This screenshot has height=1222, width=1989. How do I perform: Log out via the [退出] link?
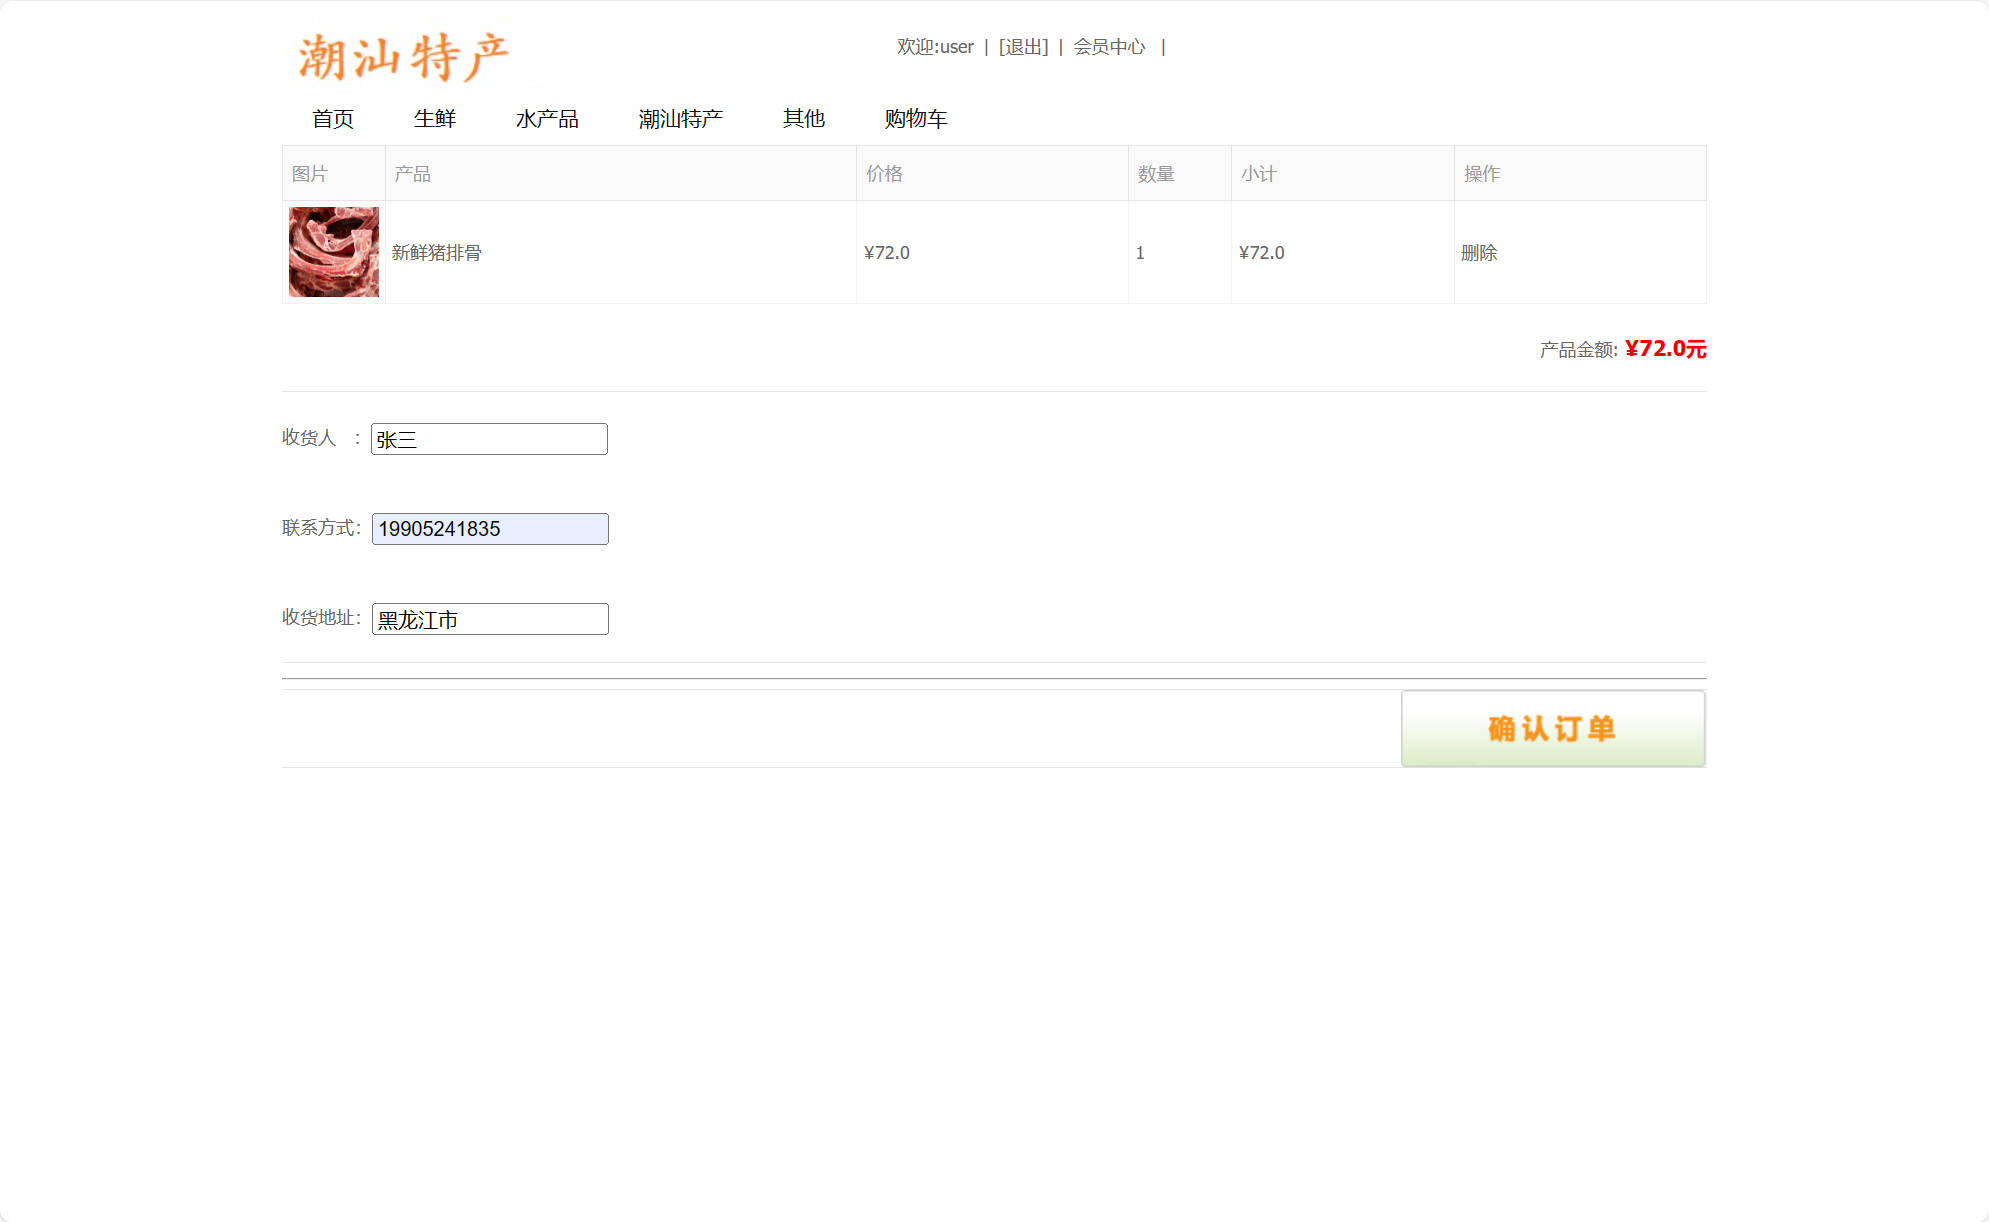pyautogui.click(x=1020, y=46)
